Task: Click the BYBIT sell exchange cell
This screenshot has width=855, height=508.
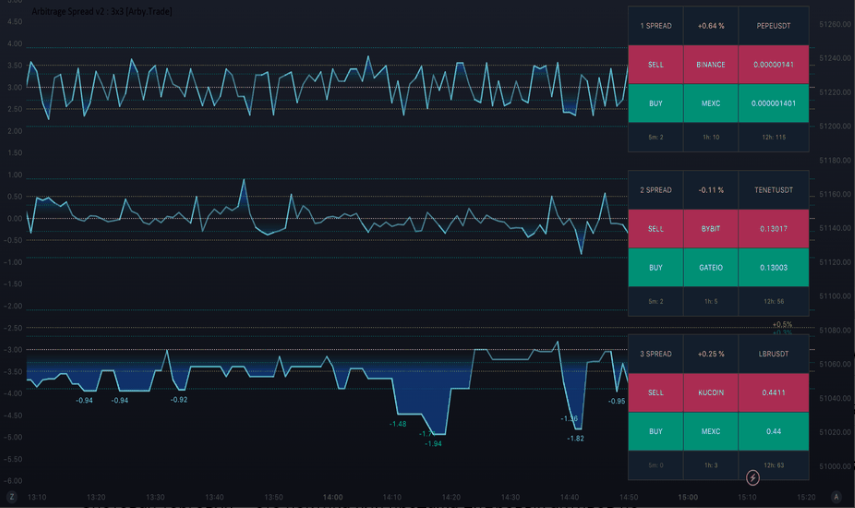Action: tap(711, 228)
